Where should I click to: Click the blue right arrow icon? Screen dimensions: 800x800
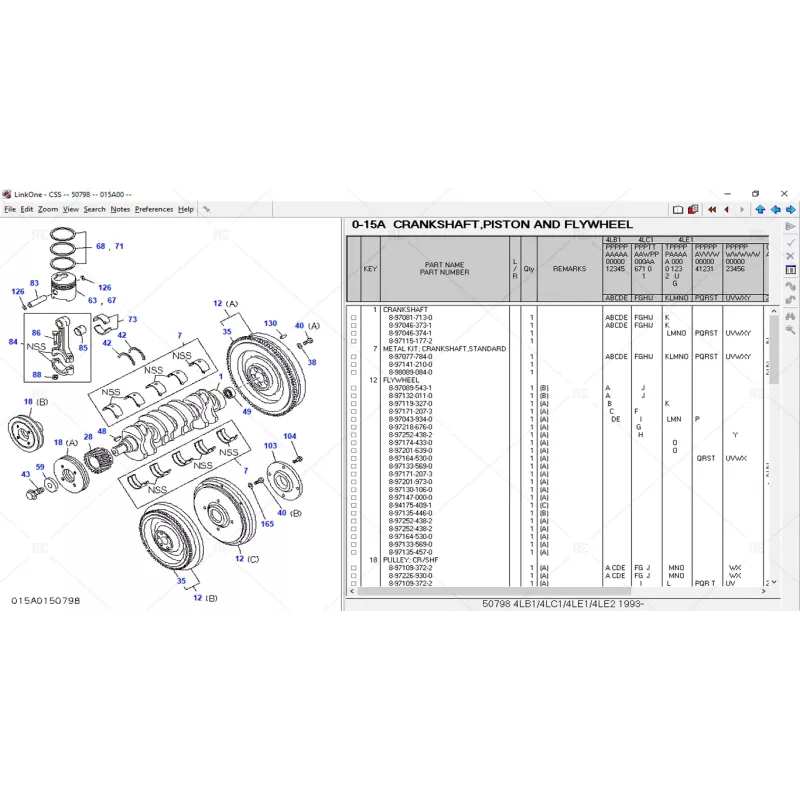(x=790, y=209)
